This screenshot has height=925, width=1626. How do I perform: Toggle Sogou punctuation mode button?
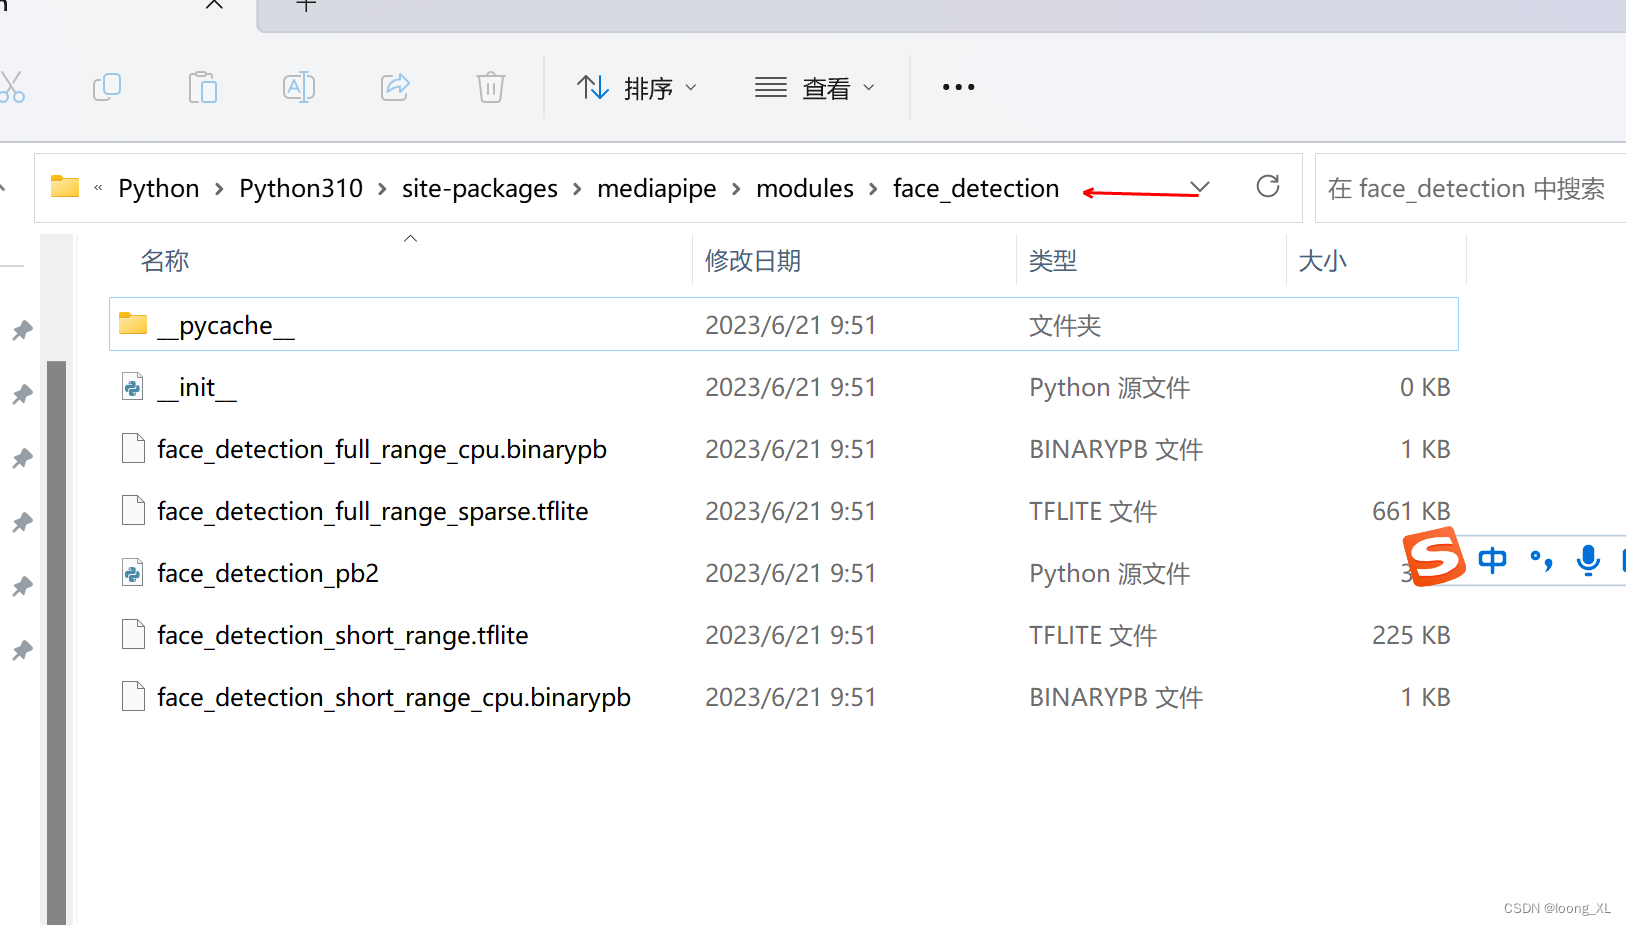(1541, 560)
